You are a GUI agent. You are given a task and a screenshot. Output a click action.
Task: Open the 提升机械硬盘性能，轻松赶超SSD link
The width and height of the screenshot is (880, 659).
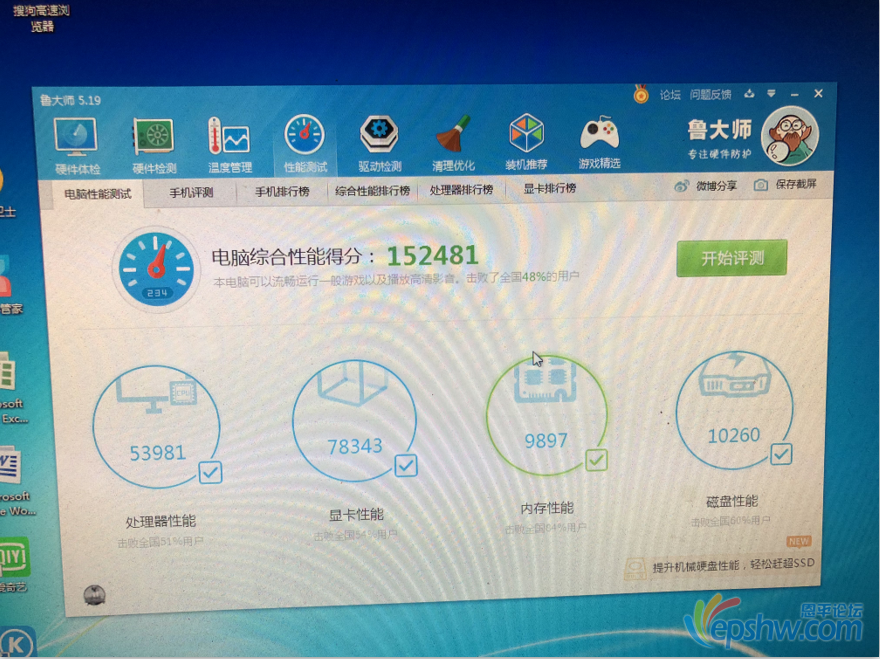[x=733, y=565]
